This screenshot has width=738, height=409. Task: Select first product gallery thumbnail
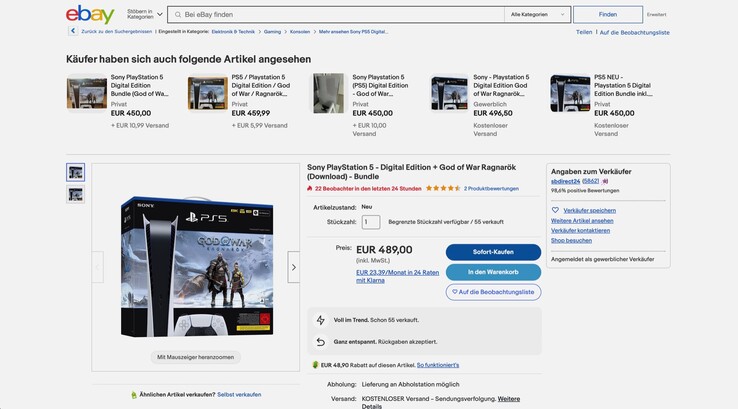coord(75,172)
